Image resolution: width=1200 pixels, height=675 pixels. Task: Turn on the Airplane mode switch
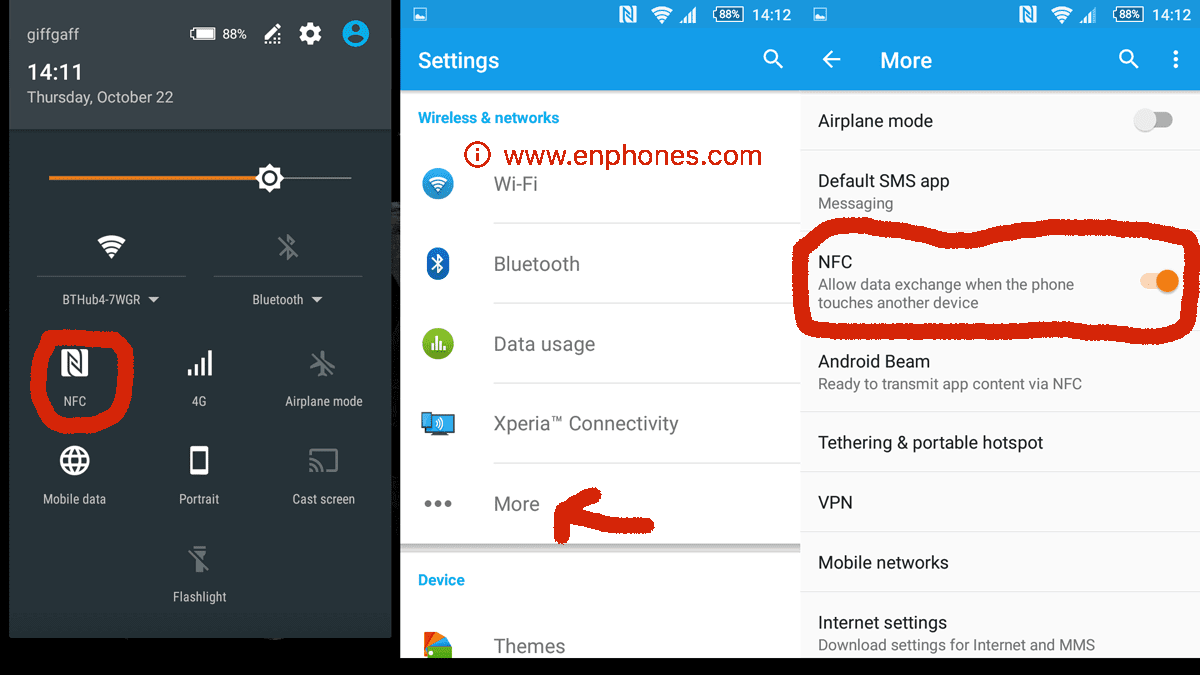pyautogui.click(x=1153, y=121)
